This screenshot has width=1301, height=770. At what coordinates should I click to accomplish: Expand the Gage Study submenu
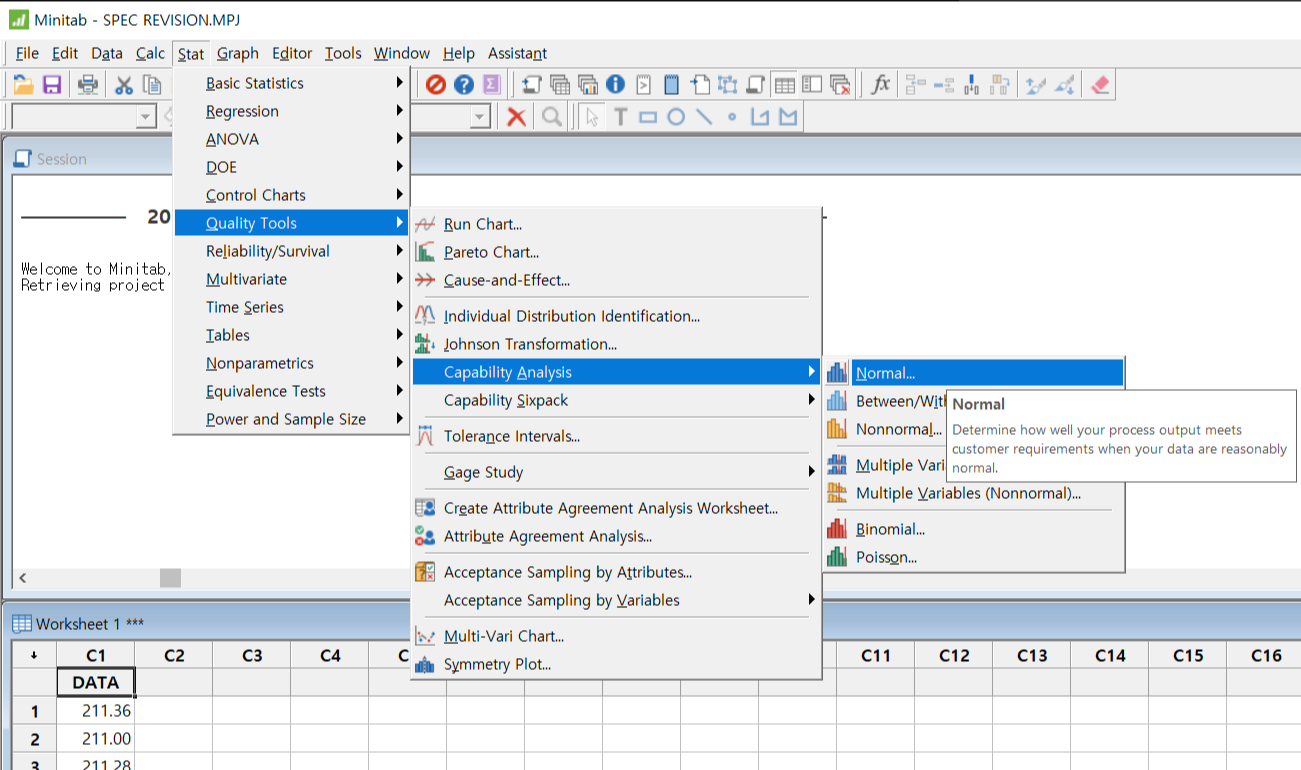tap(616, 472)
